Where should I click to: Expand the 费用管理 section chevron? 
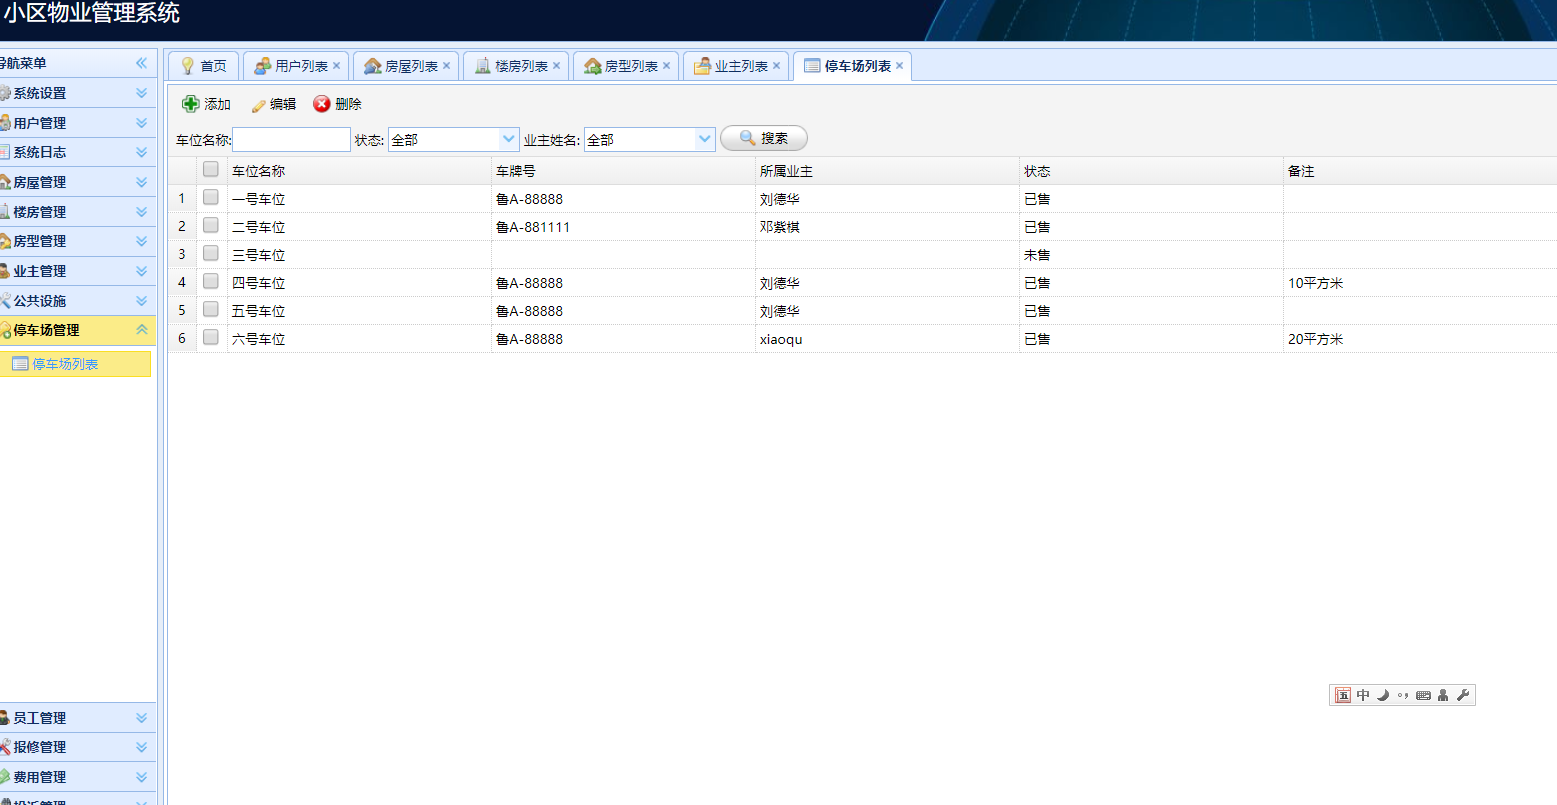click(x=141, y=777)
